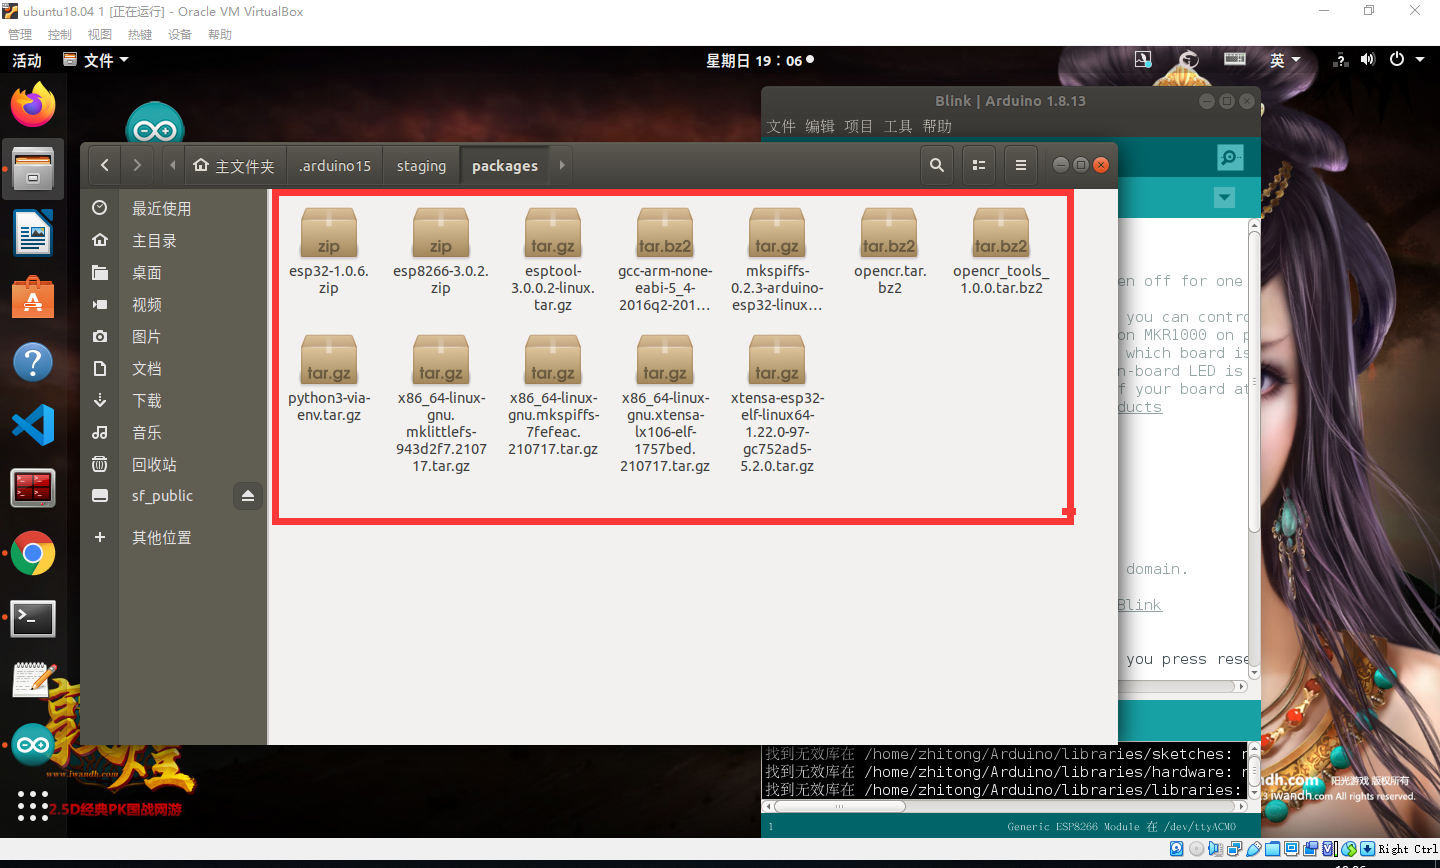Open the terminal from the dock
Screen dimensions: 1440x868
pos(33,618)
